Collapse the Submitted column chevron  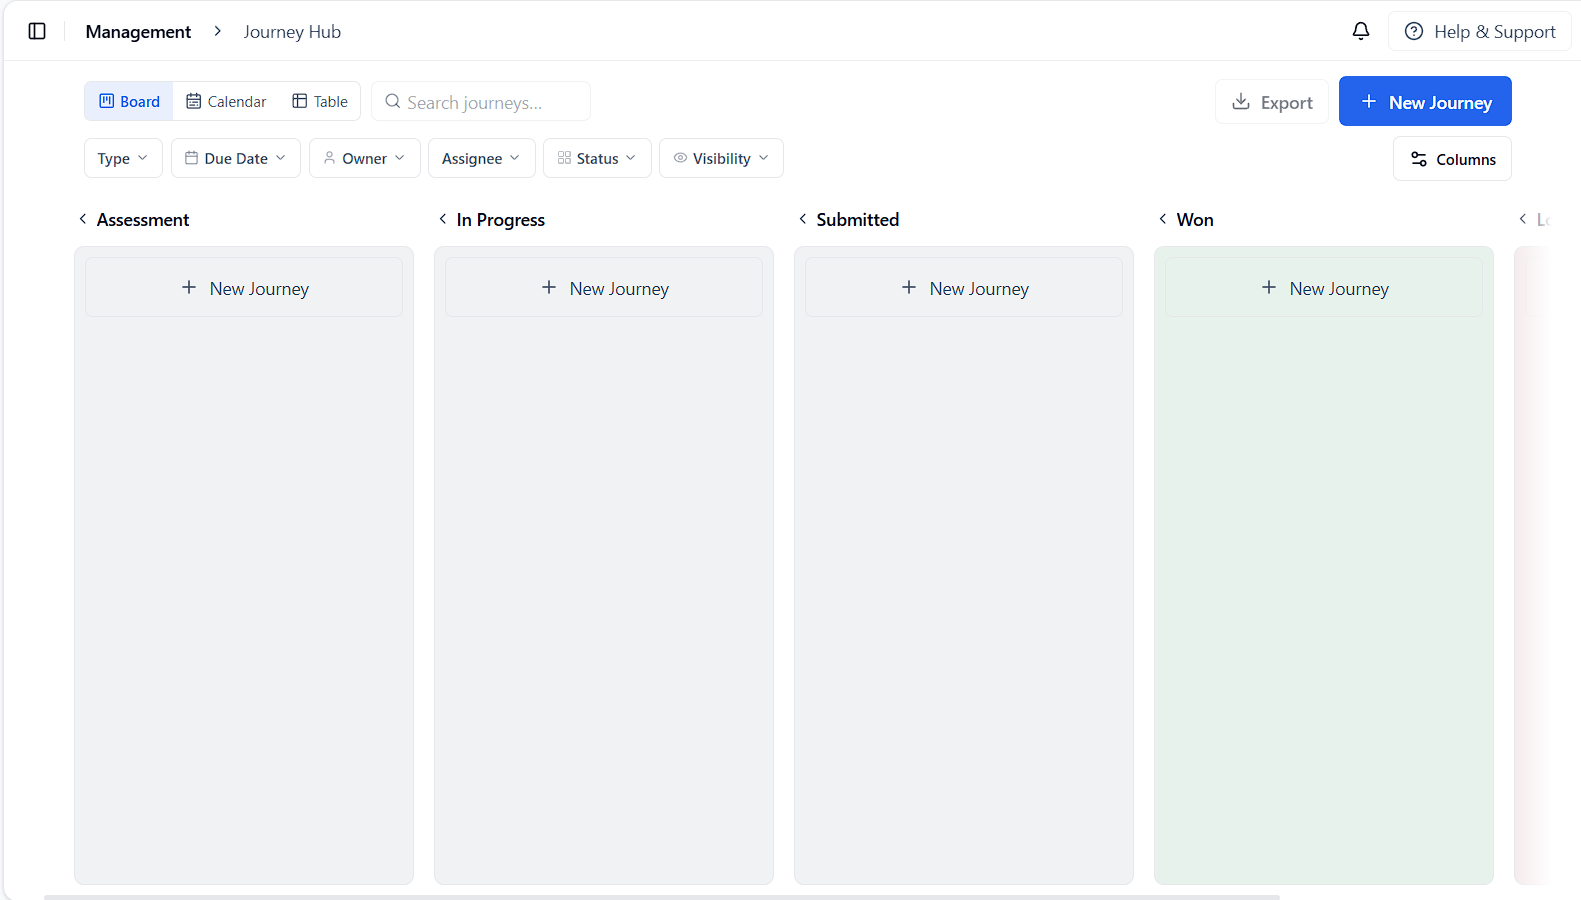(802, 219)
